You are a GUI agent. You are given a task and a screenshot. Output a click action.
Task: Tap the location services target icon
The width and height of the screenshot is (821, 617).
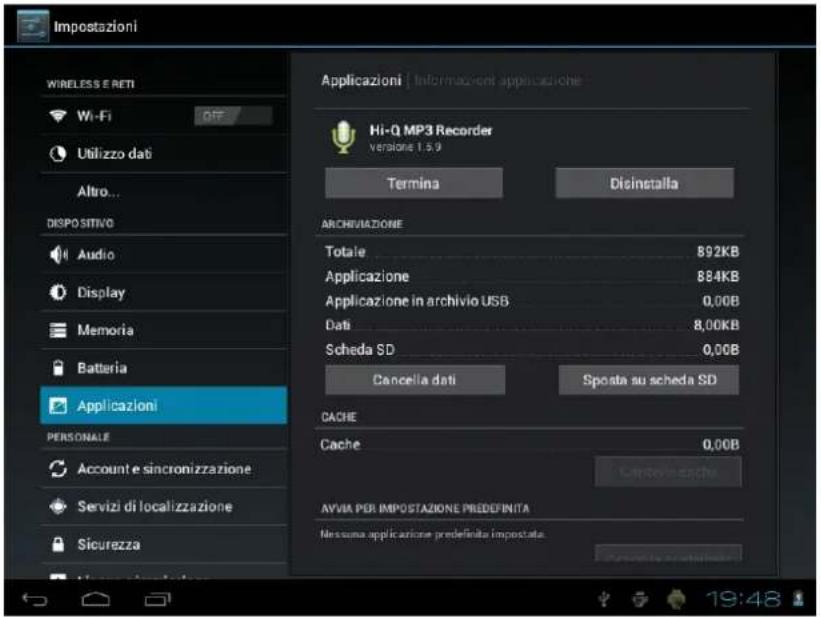click(x=58, y=506)
